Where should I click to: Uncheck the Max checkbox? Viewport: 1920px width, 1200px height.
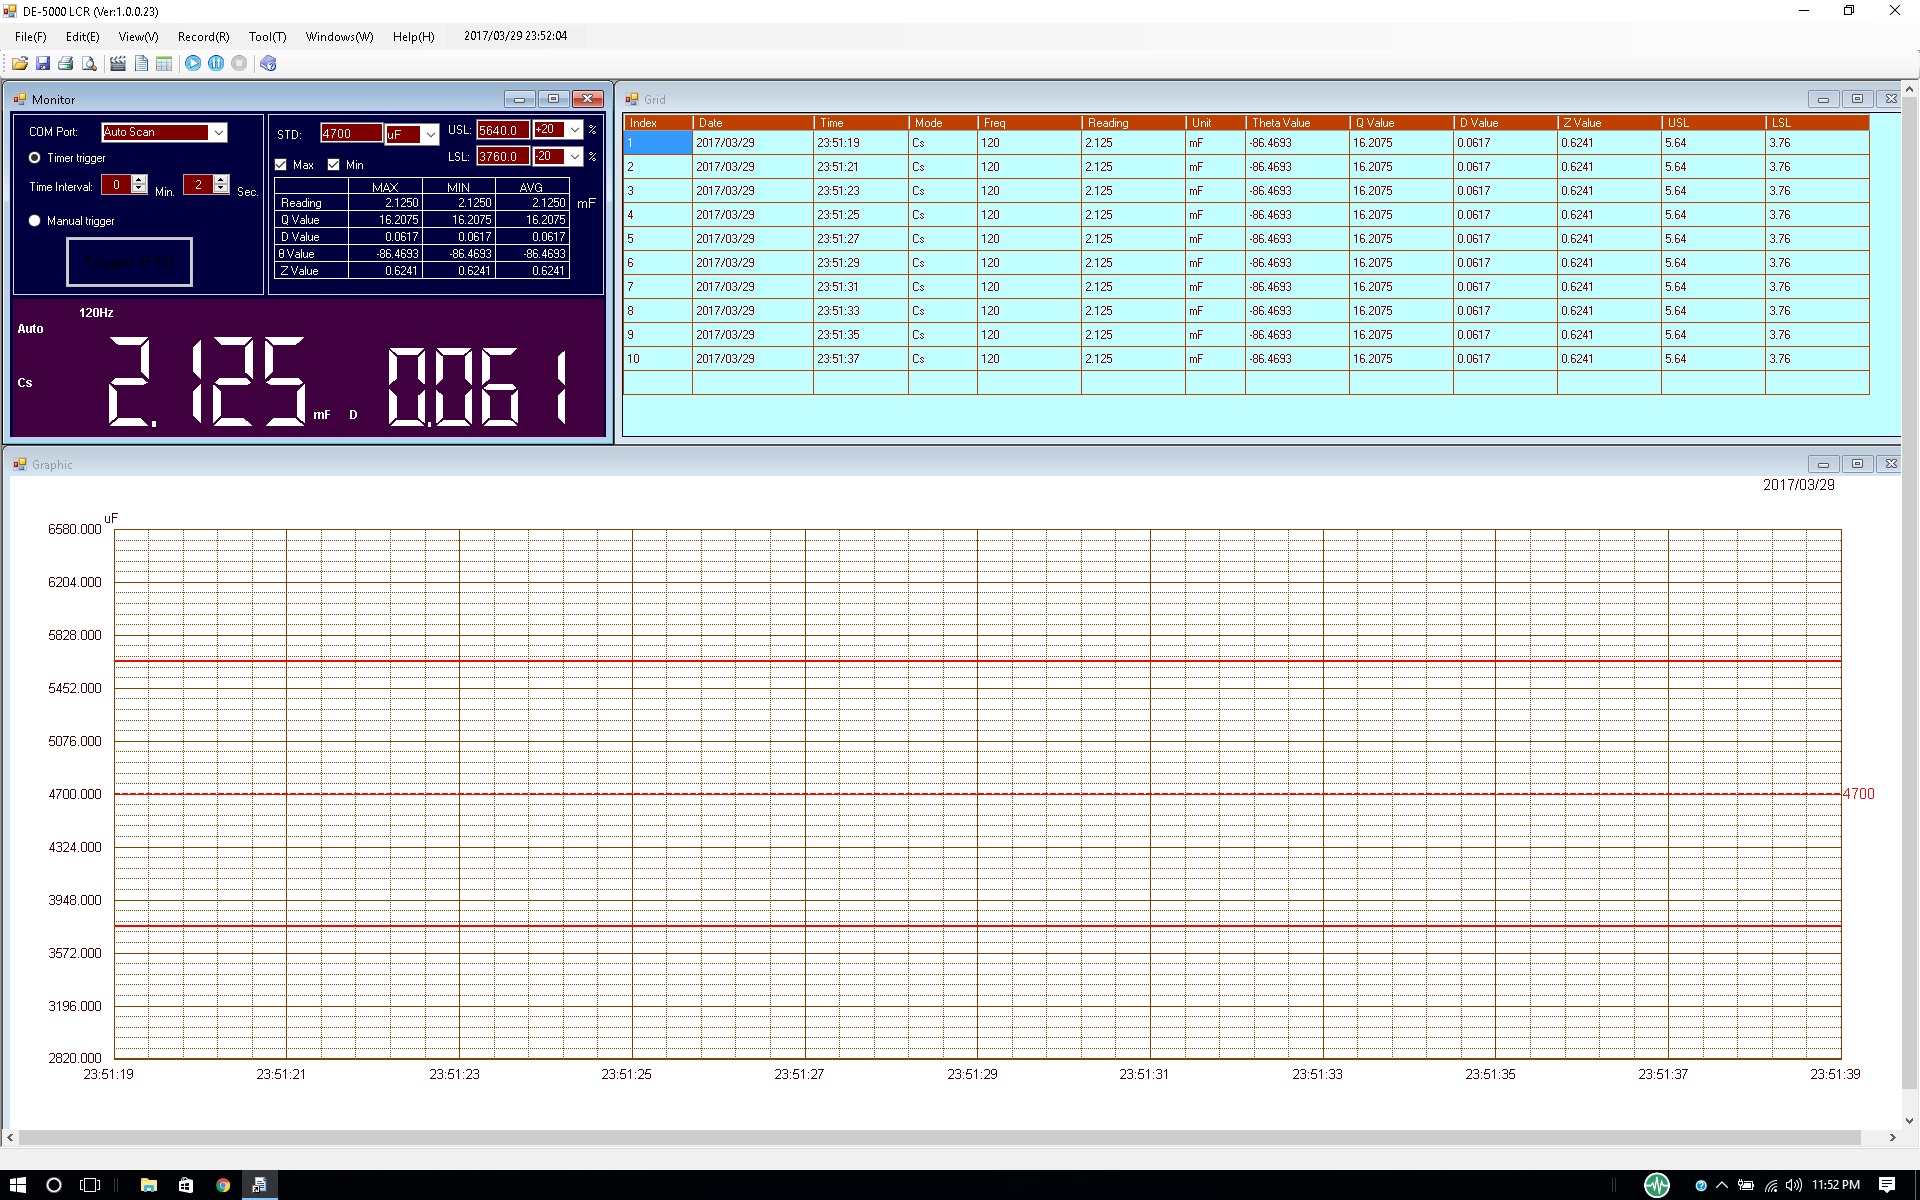[x=281, y=165]
